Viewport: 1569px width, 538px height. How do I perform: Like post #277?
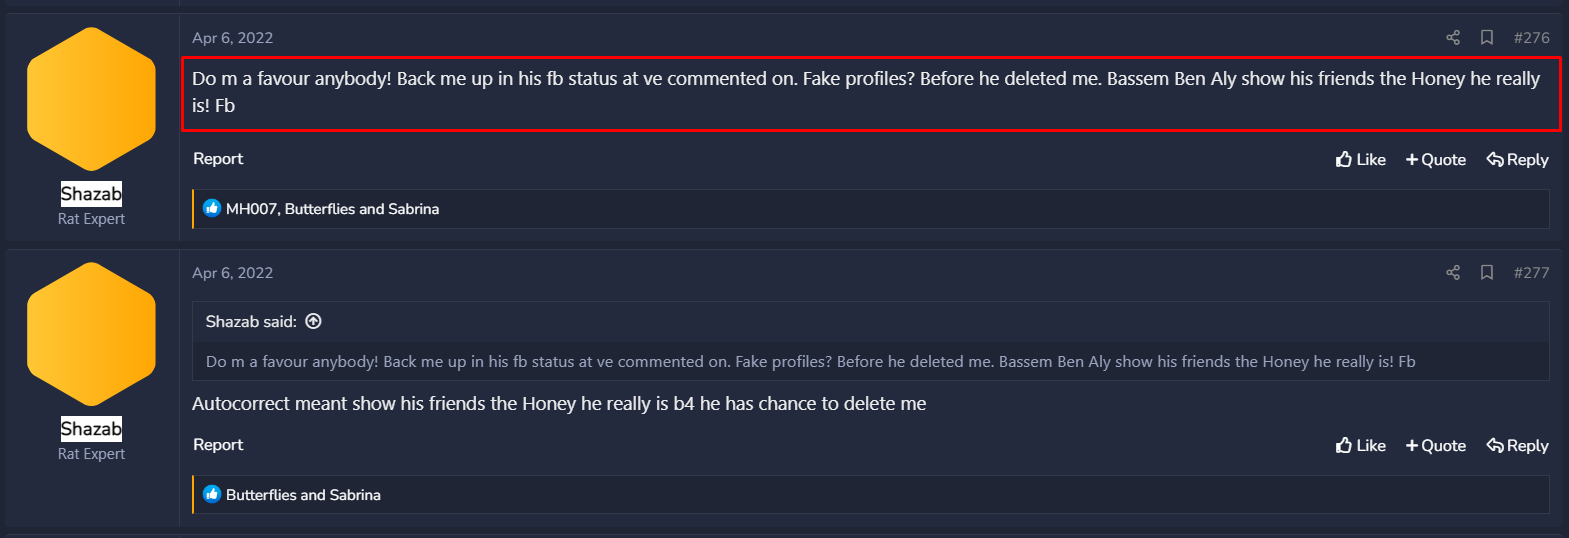click(1361, 446)
